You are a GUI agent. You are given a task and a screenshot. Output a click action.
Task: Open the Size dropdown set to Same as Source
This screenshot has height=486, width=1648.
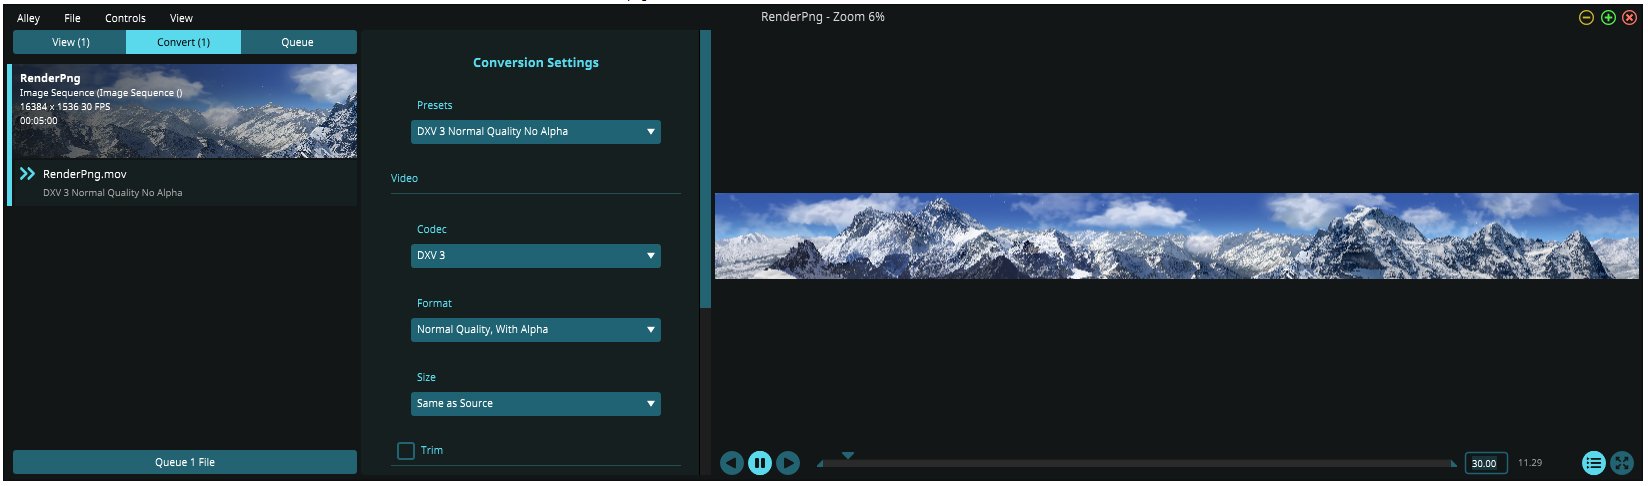pos(535,404)
